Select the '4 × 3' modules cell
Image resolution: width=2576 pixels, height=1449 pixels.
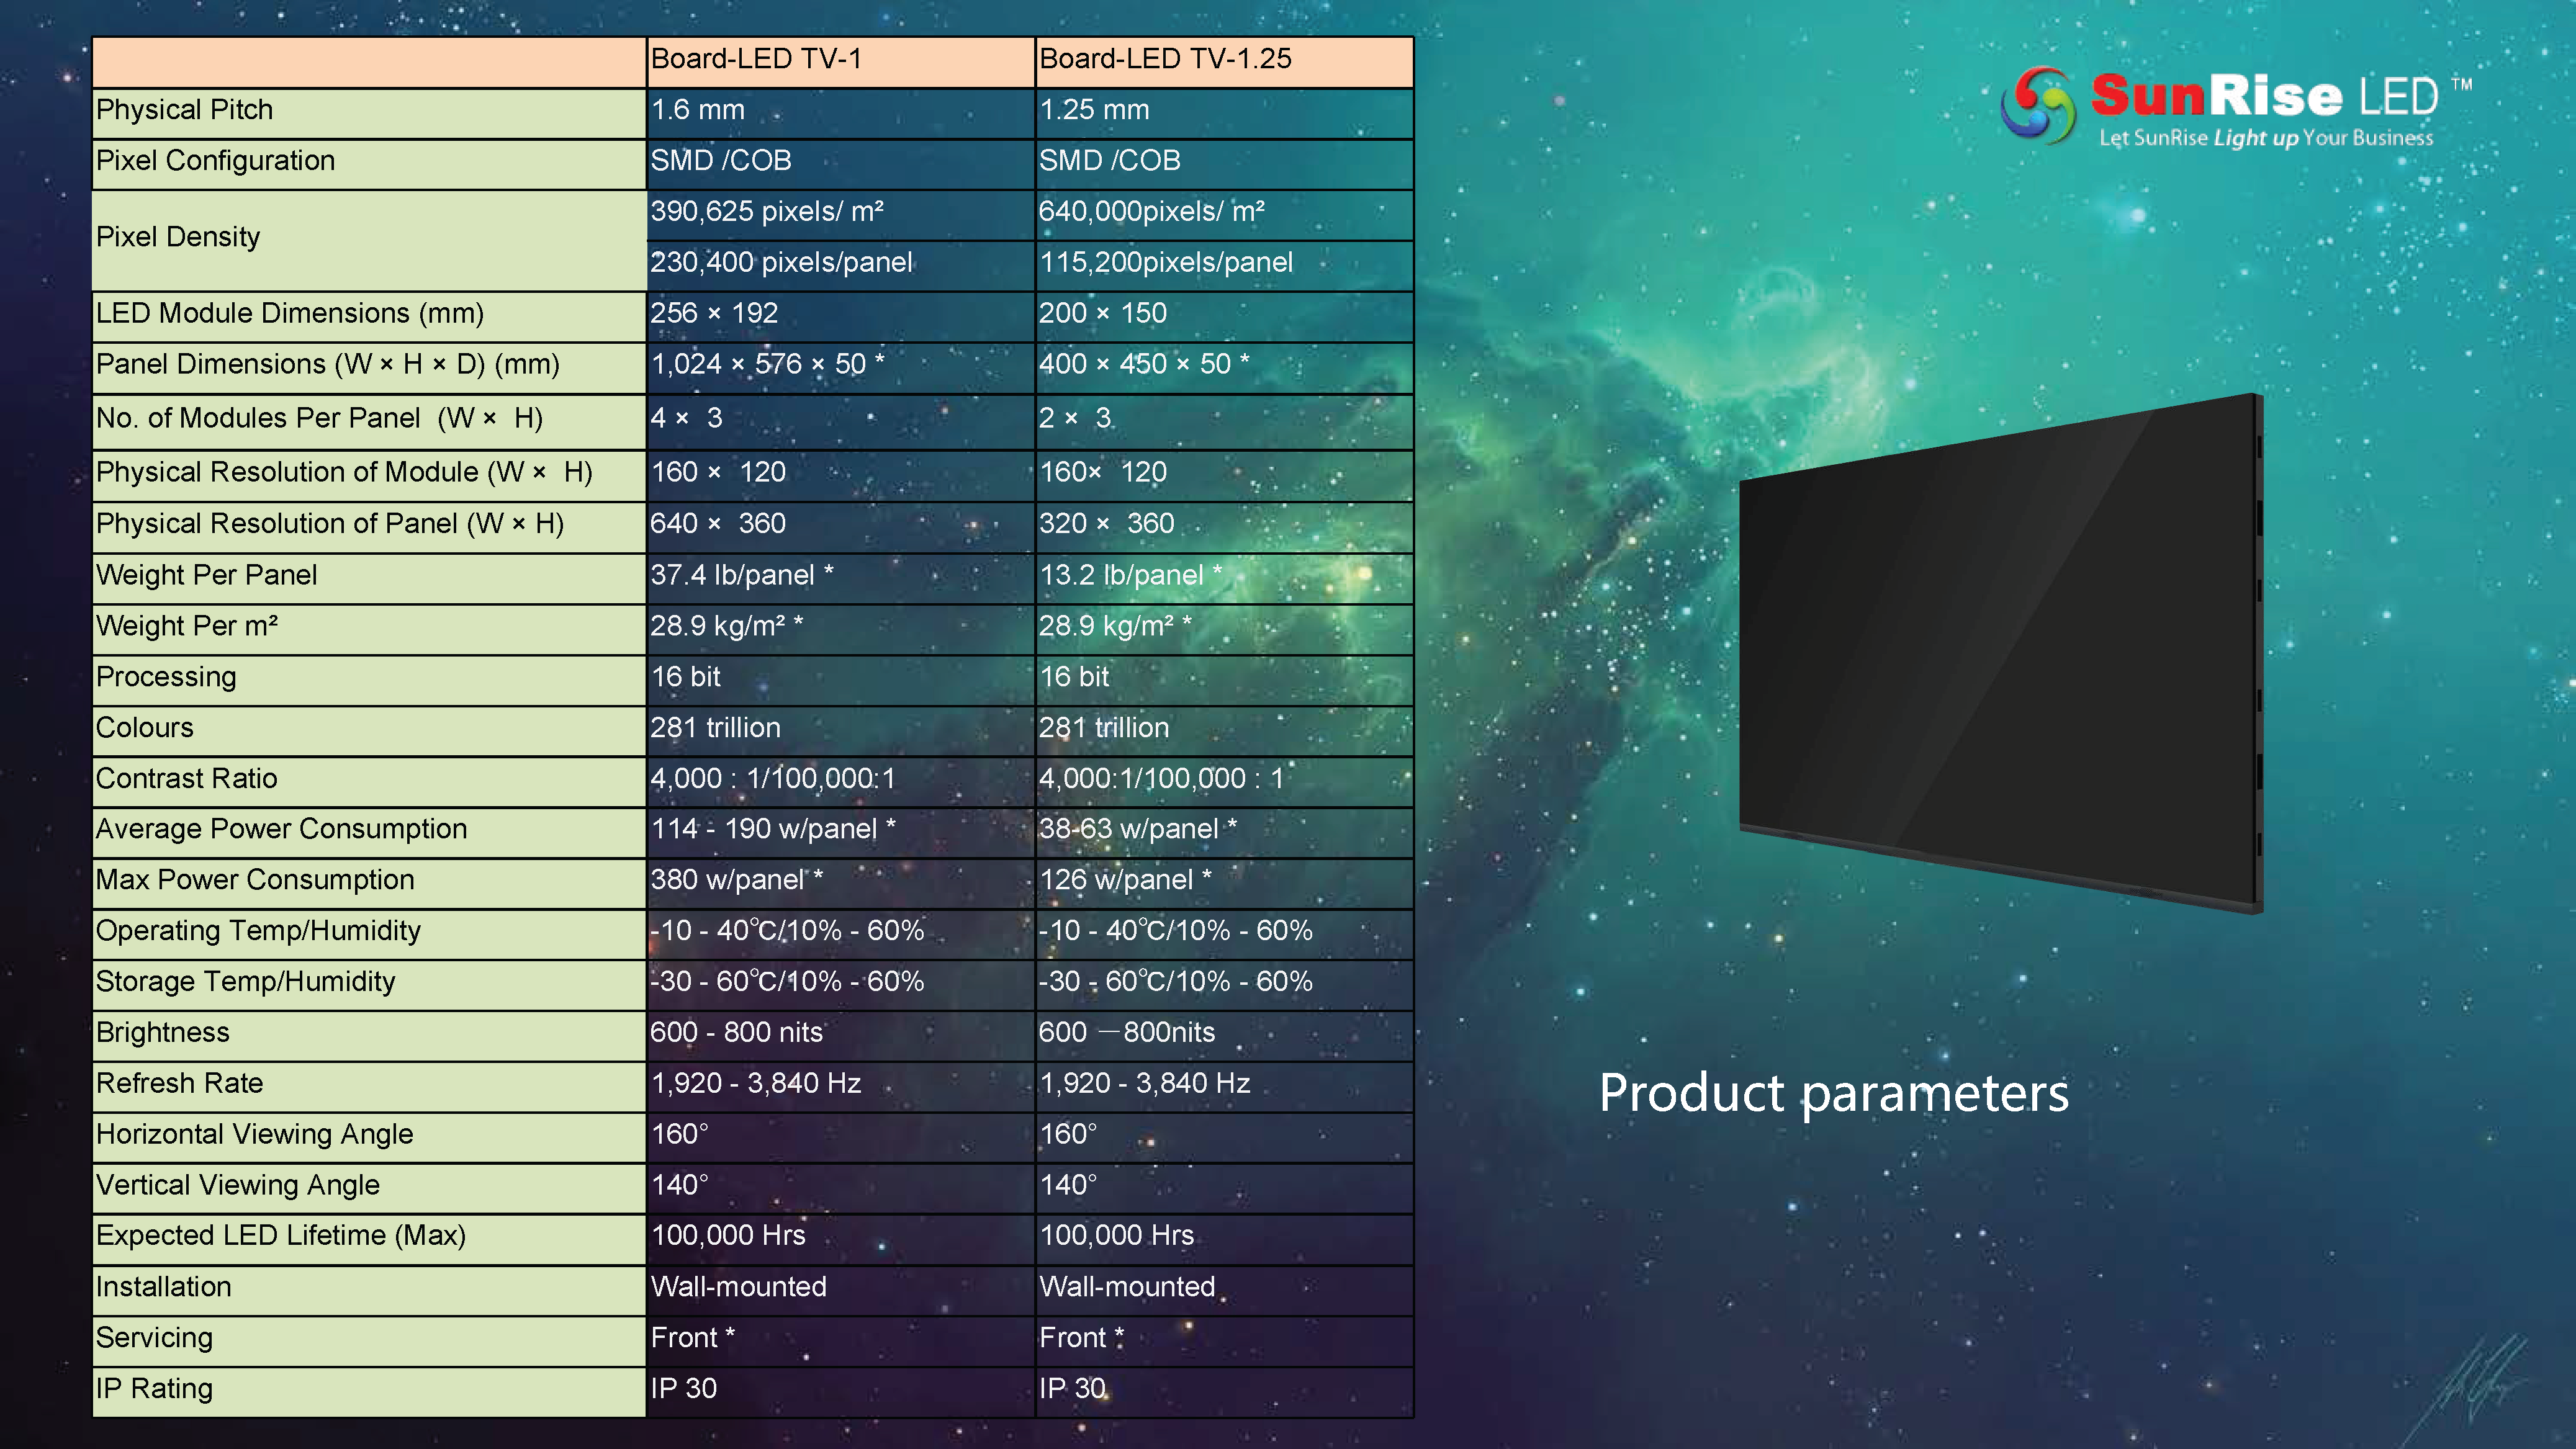point(840,421)
